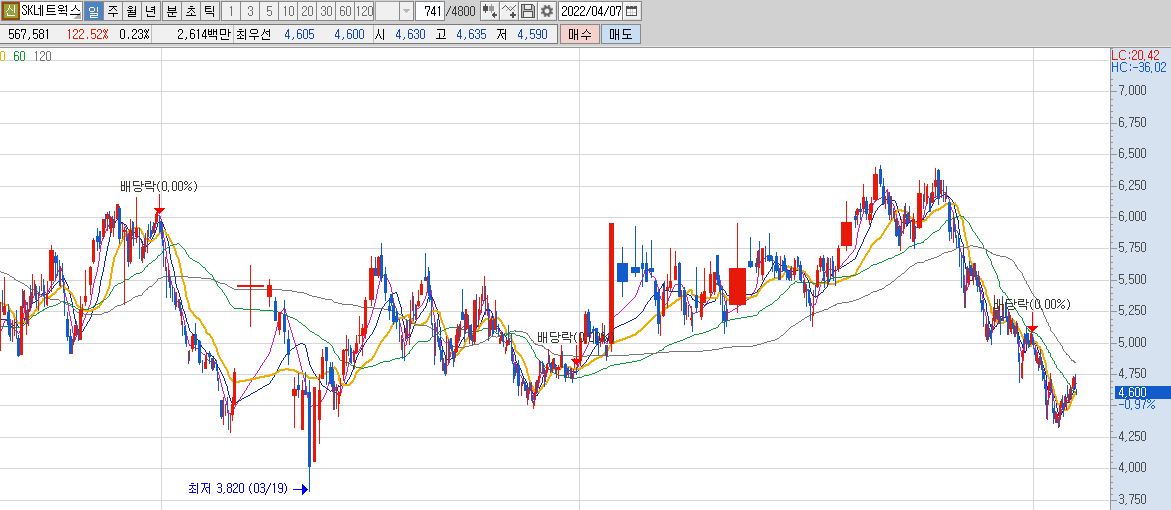Screen dimensions: 1171x510
Task: Click the 매도 sell button
Action: 621,34
